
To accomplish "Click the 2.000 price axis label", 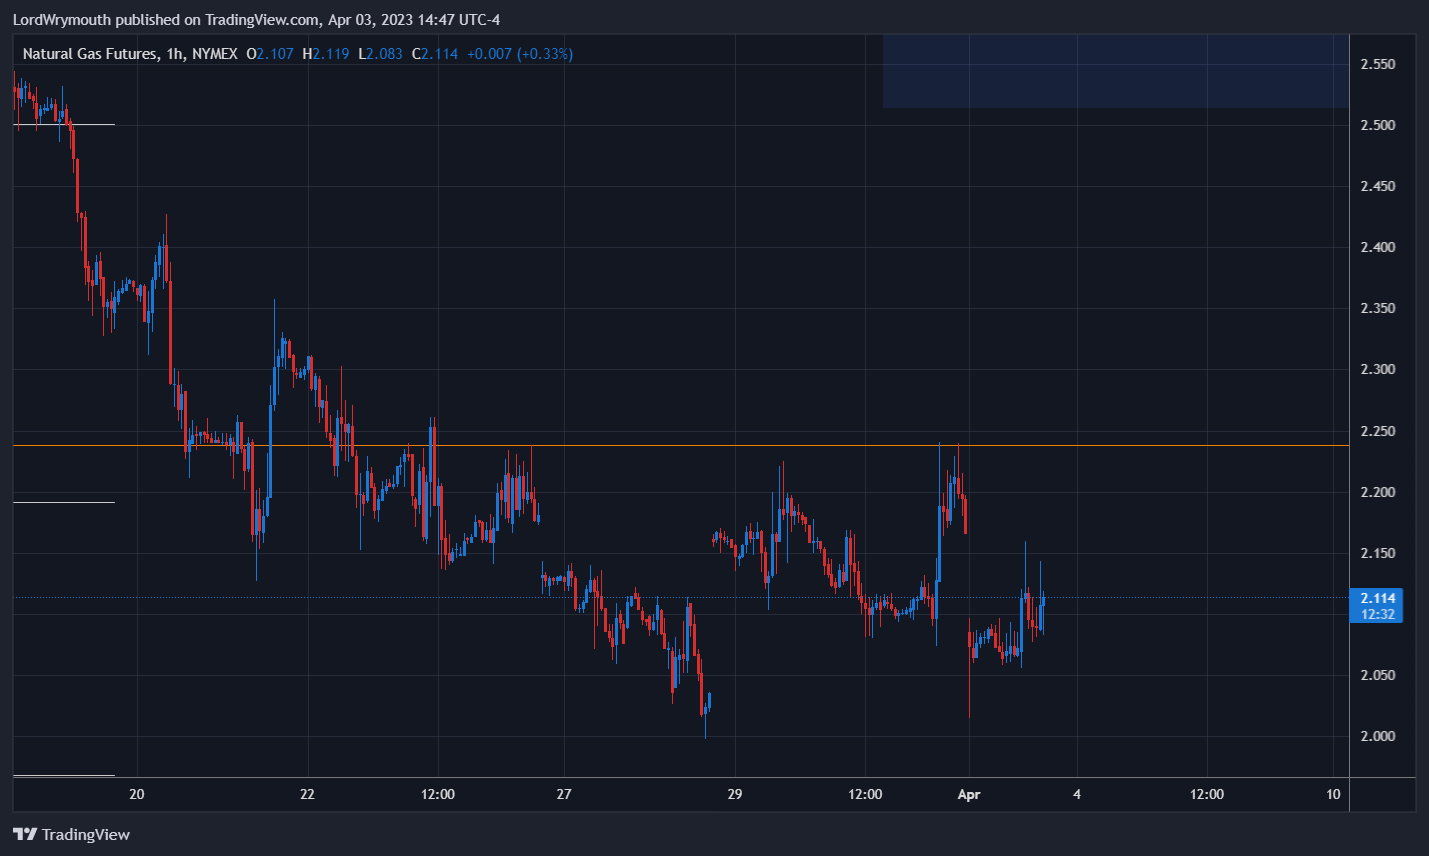I will (x=1378, y=736).
